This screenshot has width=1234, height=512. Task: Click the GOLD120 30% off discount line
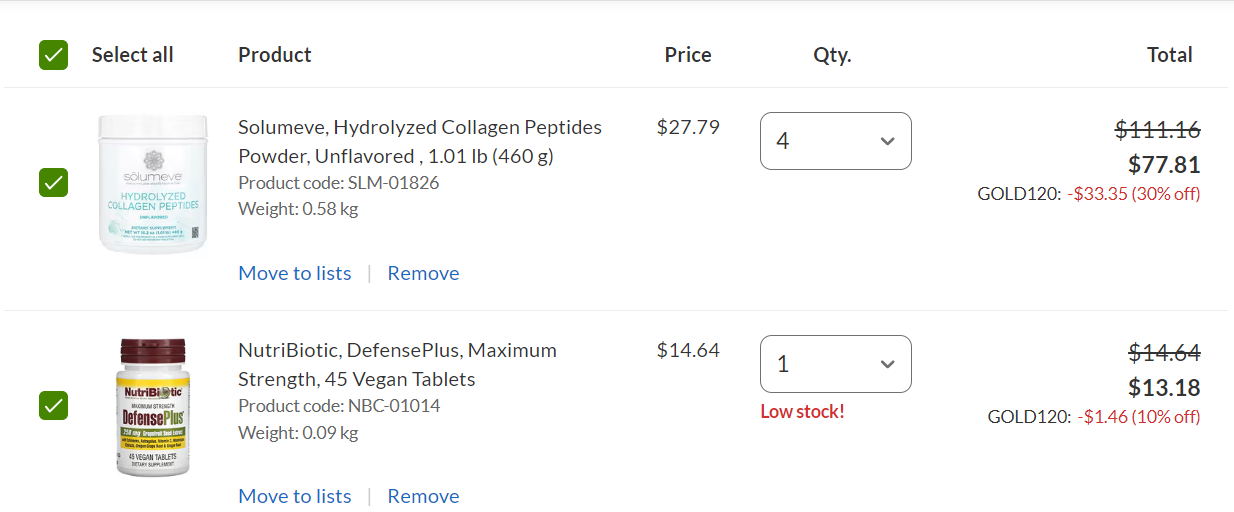[x=1088, y=194]
